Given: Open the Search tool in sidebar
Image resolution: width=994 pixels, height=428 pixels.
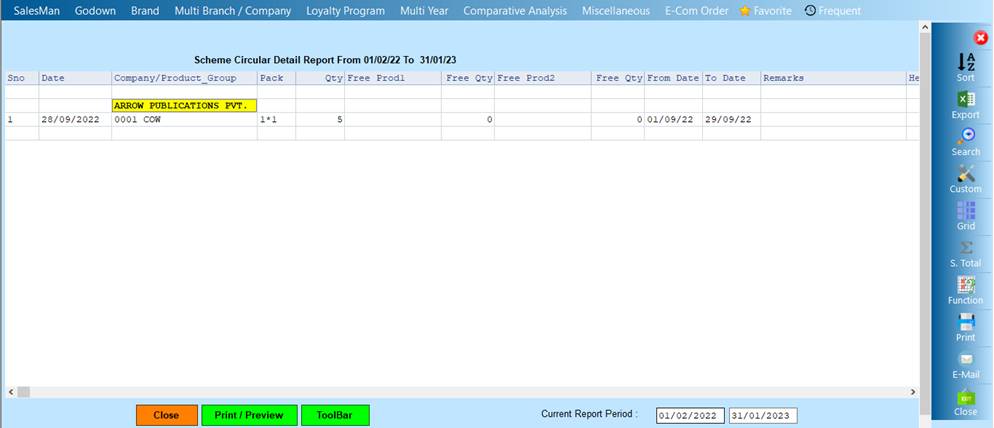Looking at the screenshot, I should click(x=965, y=137).
